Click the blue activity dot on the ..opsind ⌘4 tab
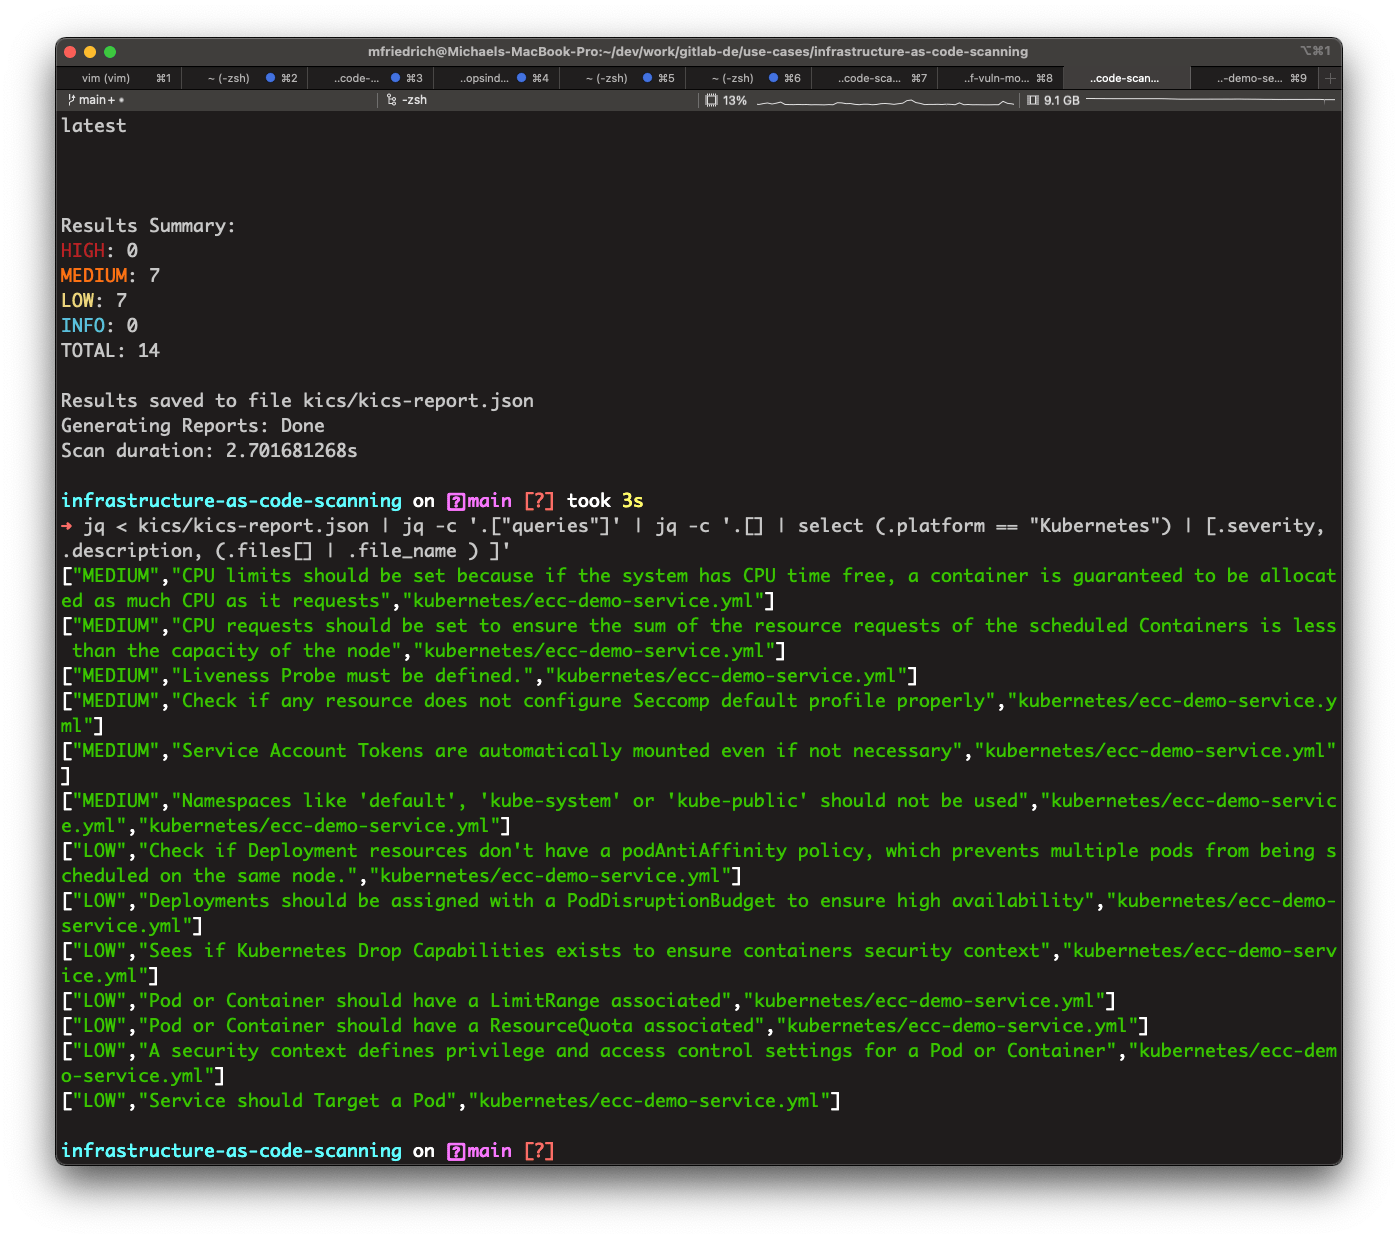The height and width of the screenshot is (1239, 1398). point(523,77)
